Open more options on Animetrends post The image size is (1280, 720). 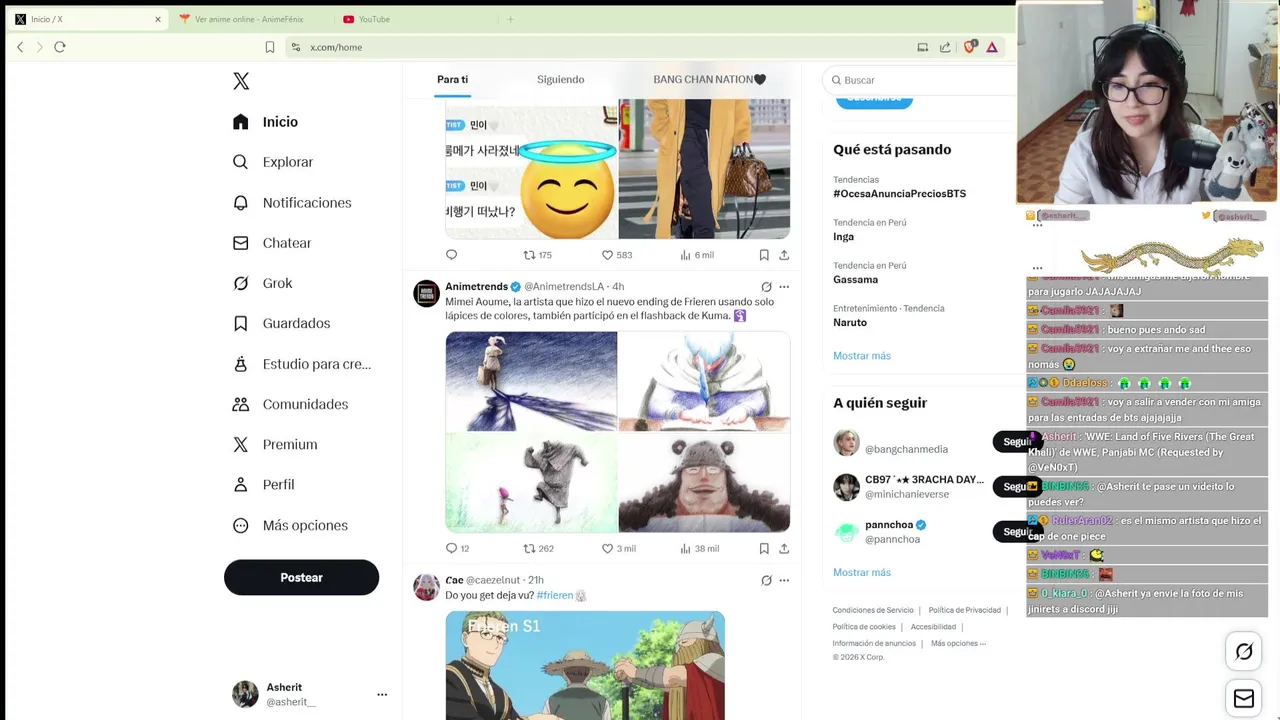tap(784, 287)
